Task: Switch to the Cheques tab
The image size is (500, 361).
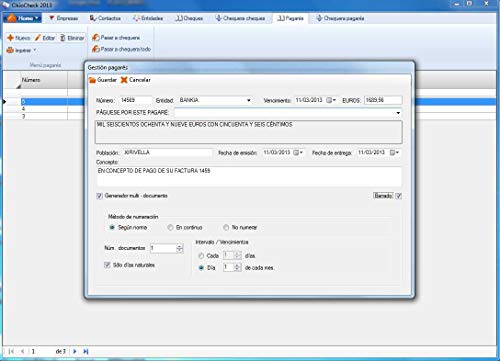Action: point(189,18)
